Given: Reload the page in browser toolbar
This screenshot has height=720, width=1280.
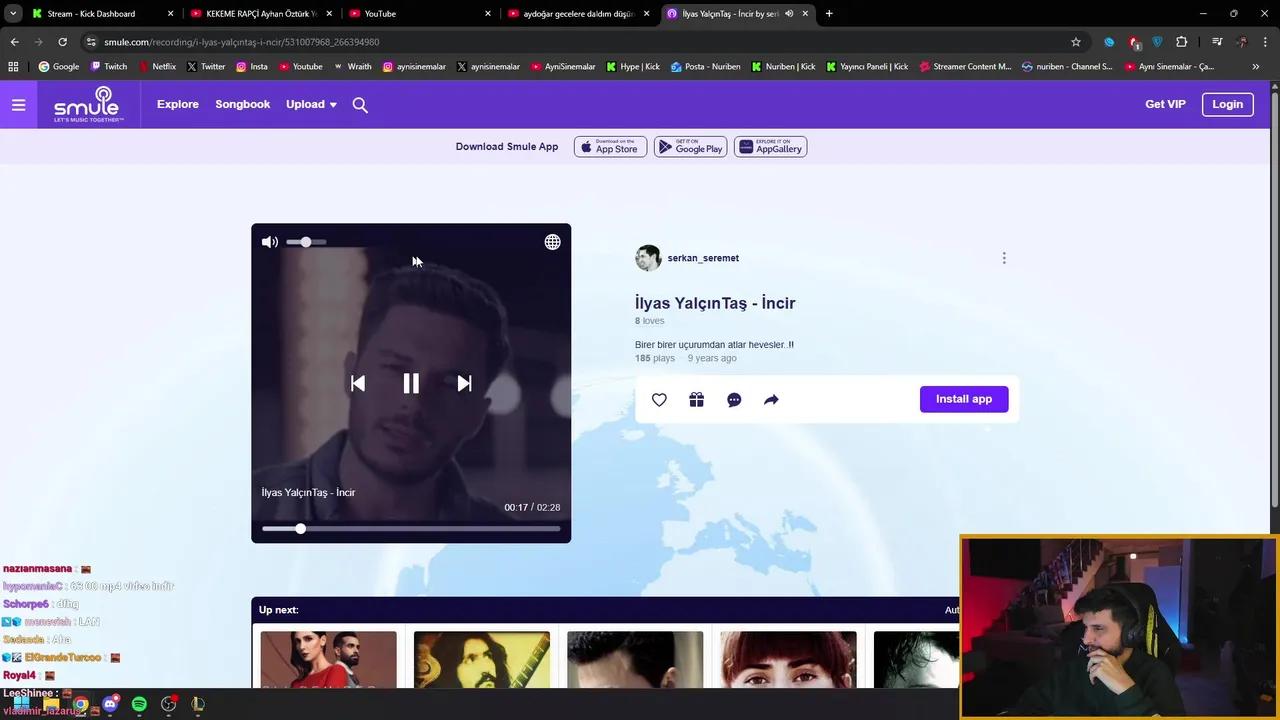Looking at the screenshot, I should [x=62, y=42].
